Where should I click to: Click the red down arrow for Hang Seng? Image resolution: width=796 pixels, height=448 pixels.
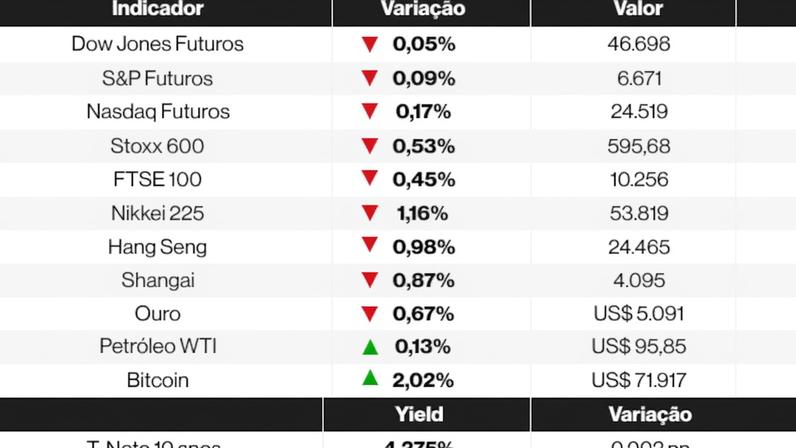370,246
